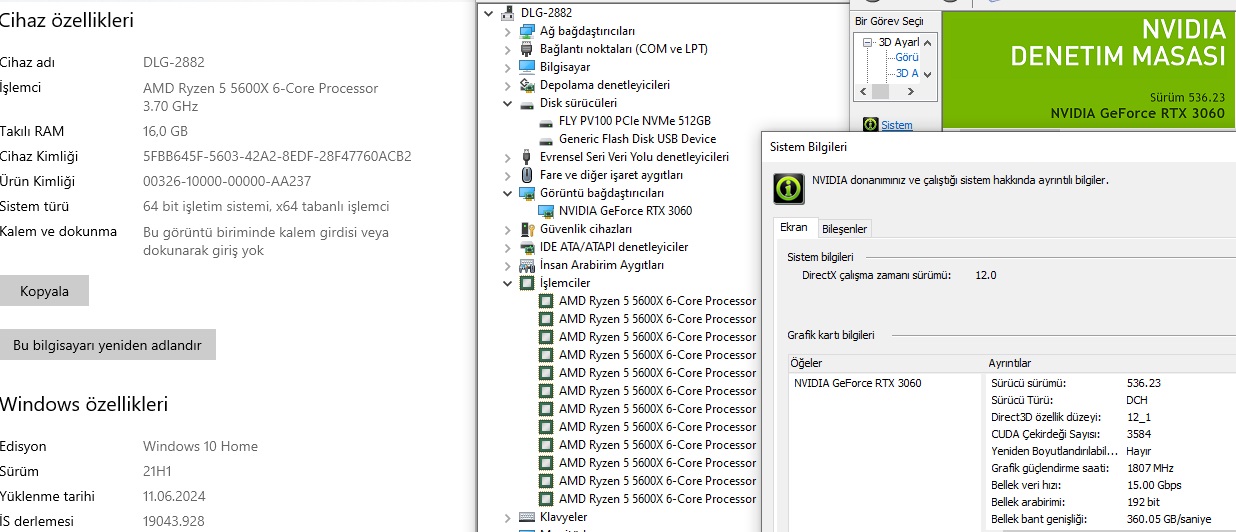This screenshot has width=1236, height=532.
Task: Click the Güvenlik cihazları security icon
Action: point(527,229)
